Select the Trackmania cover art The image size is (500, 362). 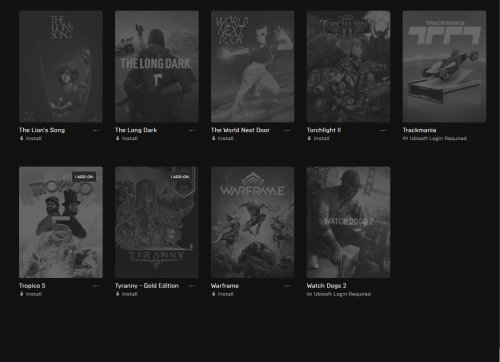click(x=444, y=66)
